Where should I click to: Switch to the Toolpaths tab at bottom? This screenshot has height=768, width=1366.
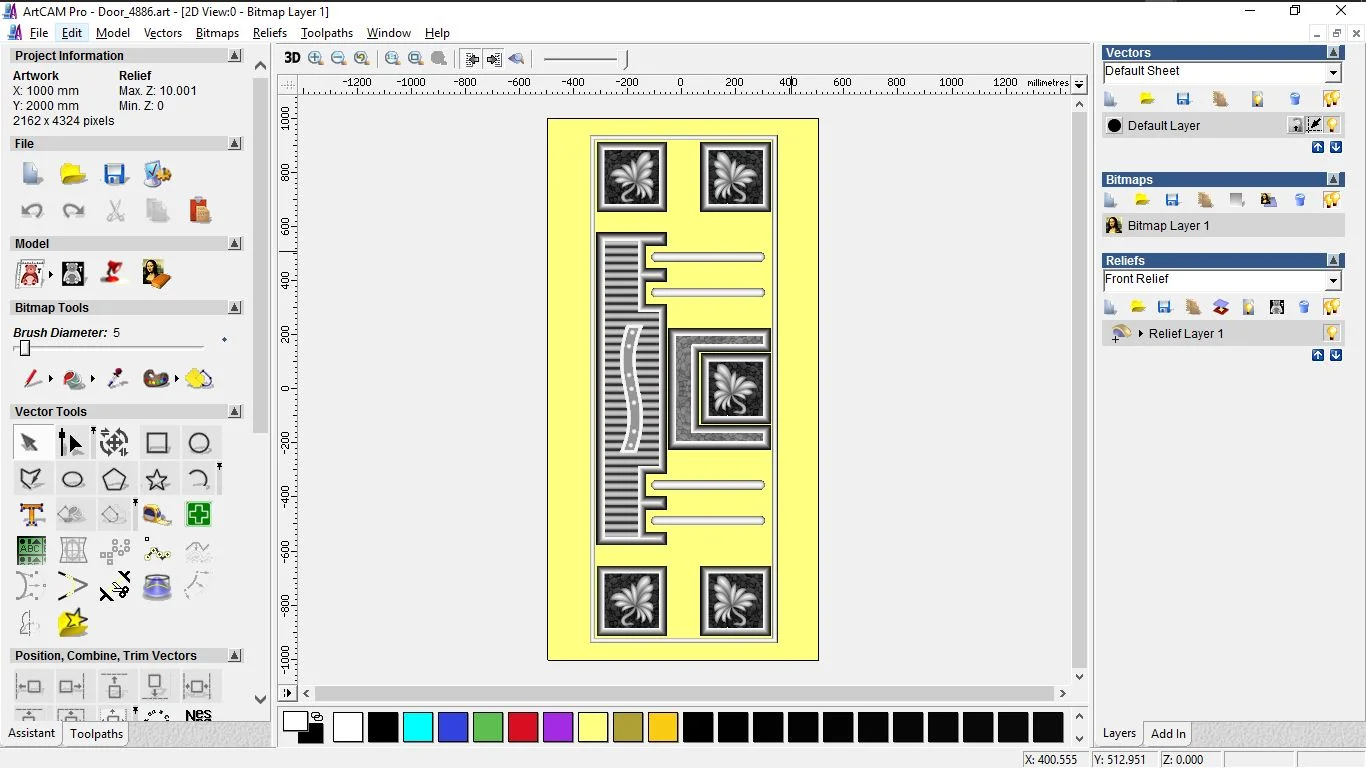coord(96,734)
